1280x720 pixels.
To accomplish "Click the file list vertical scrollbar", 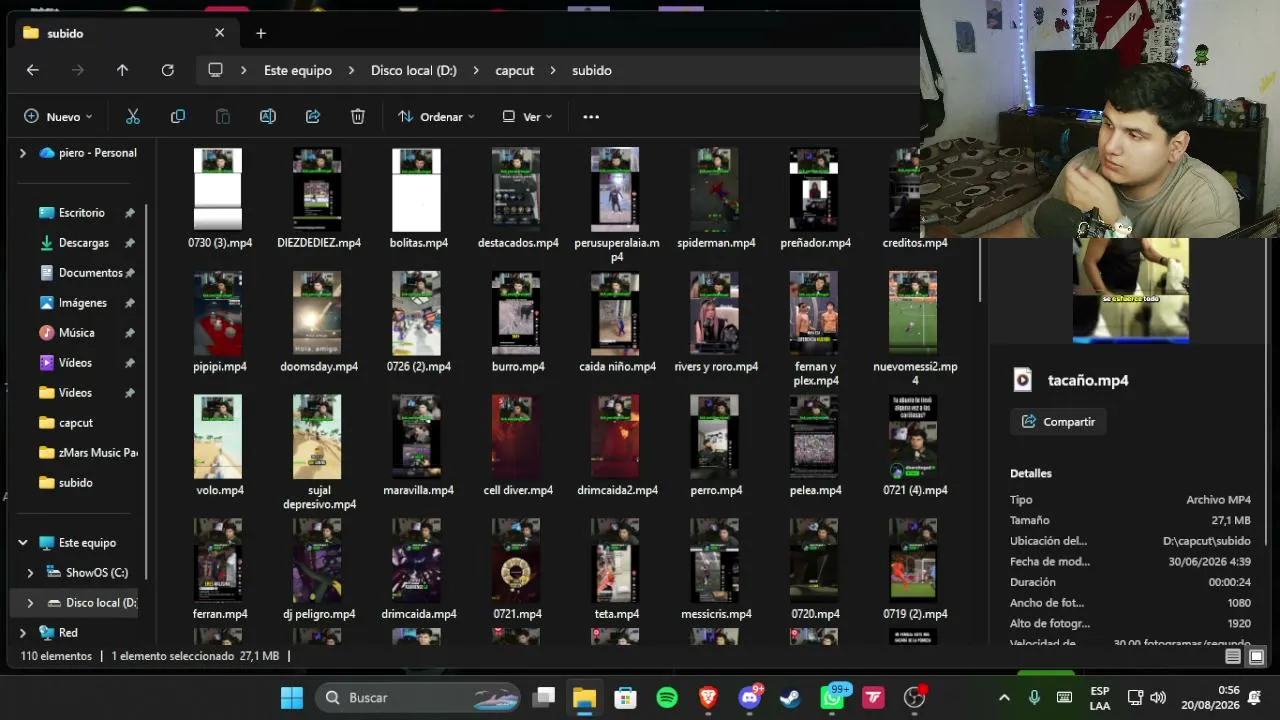I will pos(979,270).
